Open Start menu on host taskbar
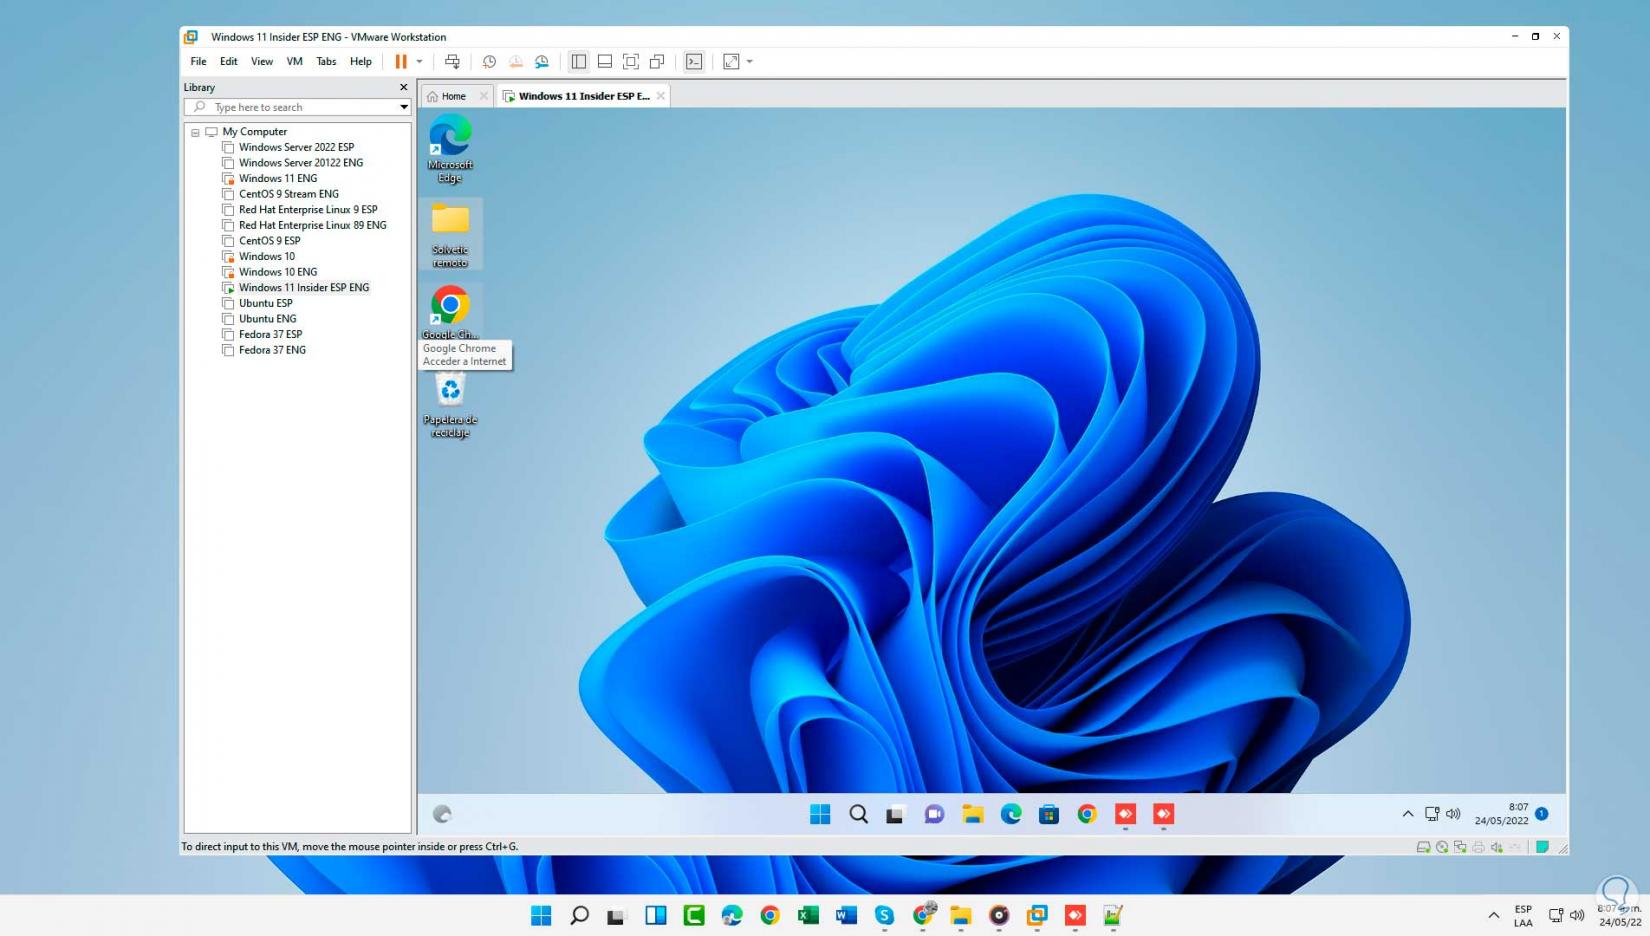1650x936 pixels. point(541,915)
